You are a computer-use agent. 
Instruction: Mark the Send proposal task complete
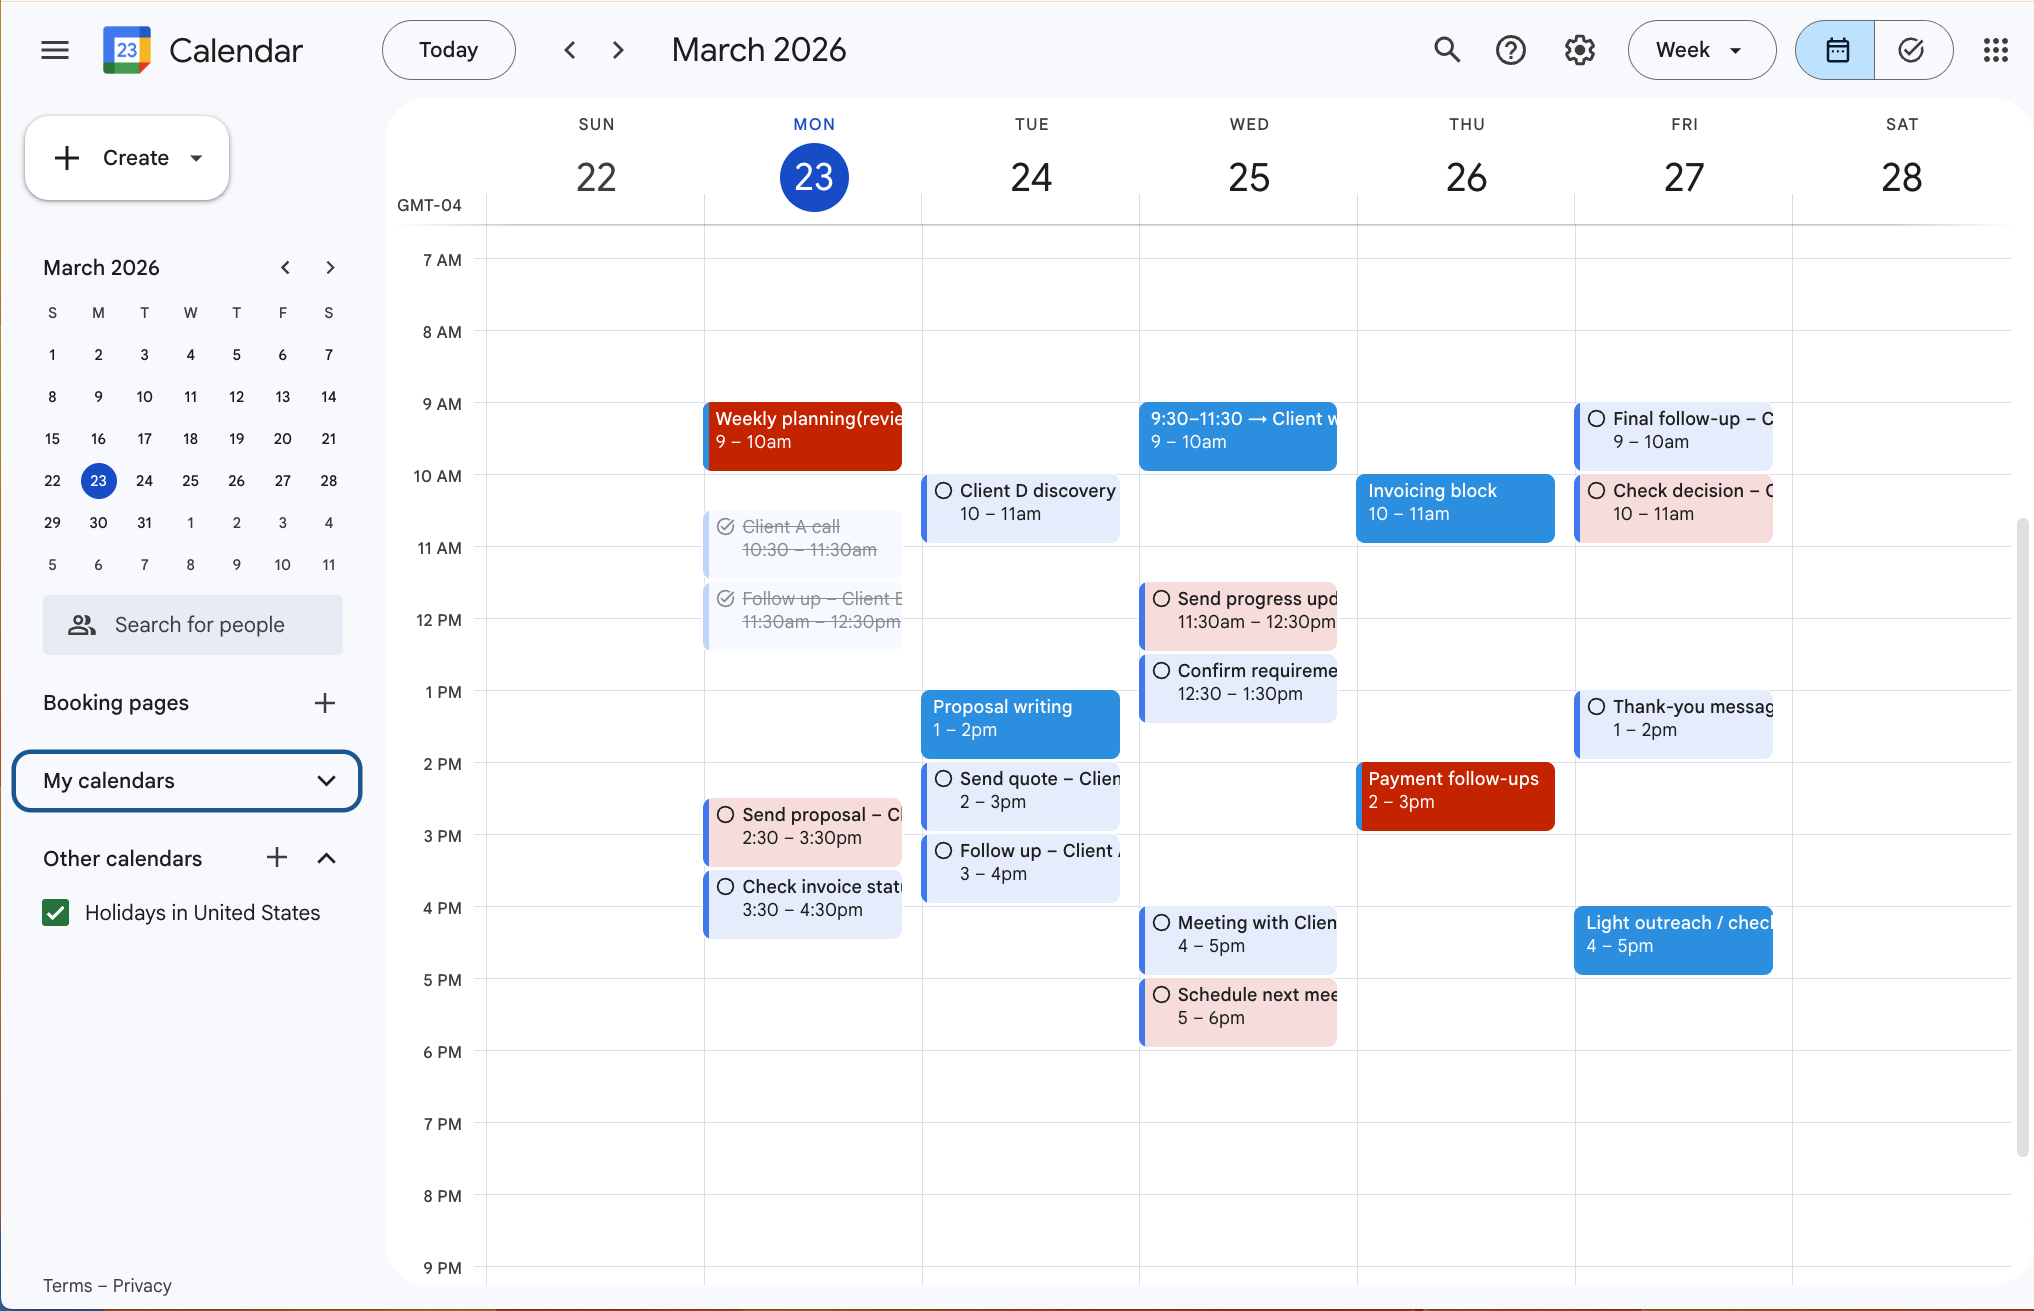click(726, 814)
